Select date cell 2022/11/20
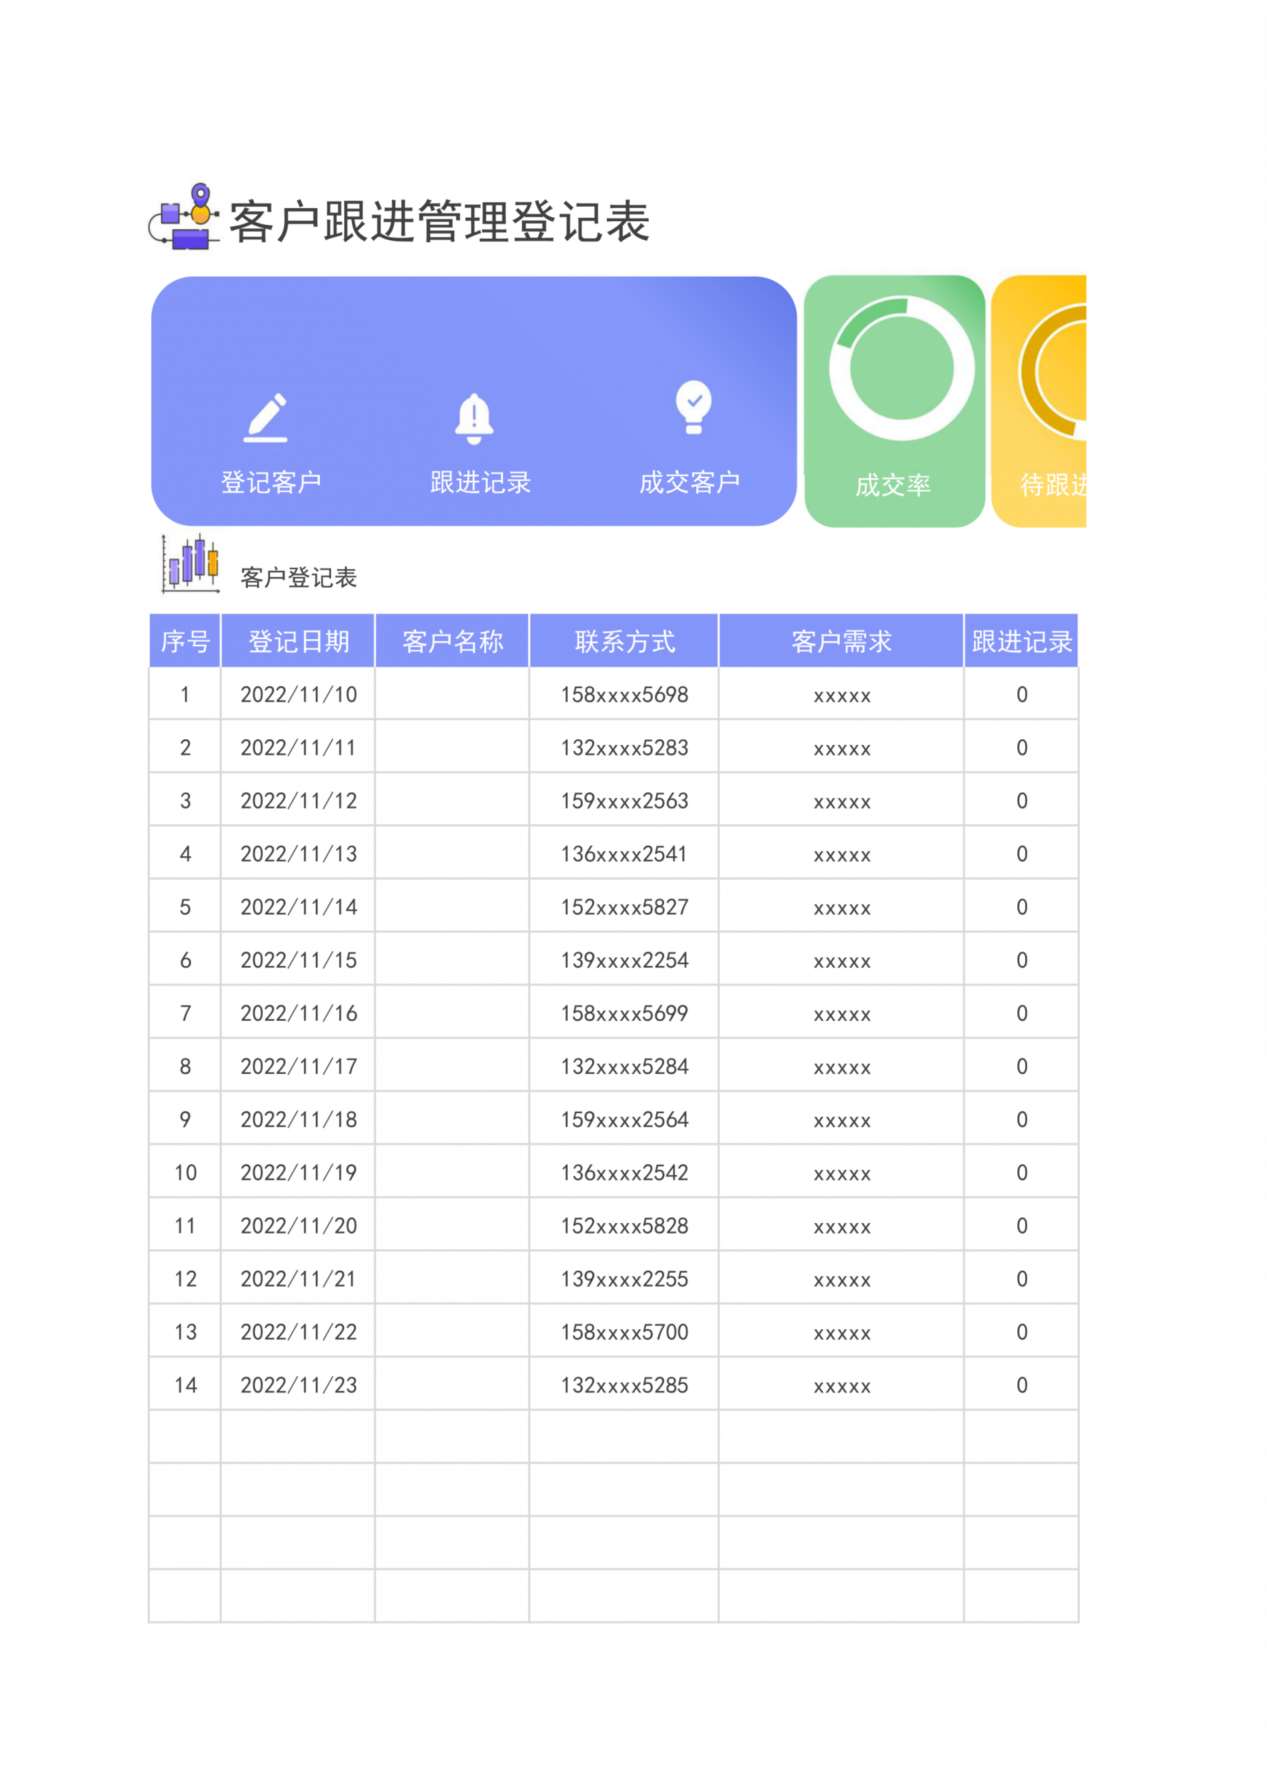 click(x=298, y=1224)
